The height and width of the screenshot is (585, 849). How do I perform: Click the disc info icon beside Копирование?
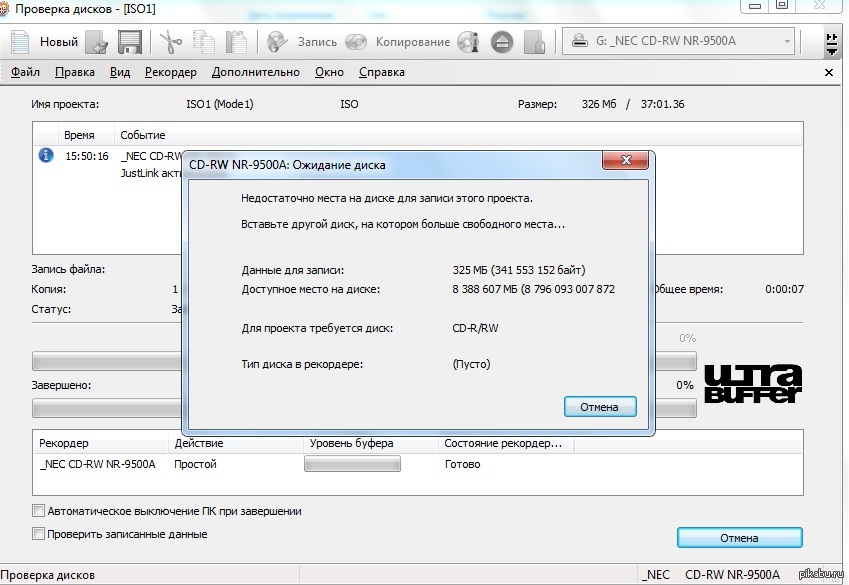click(x=468, y=42)
